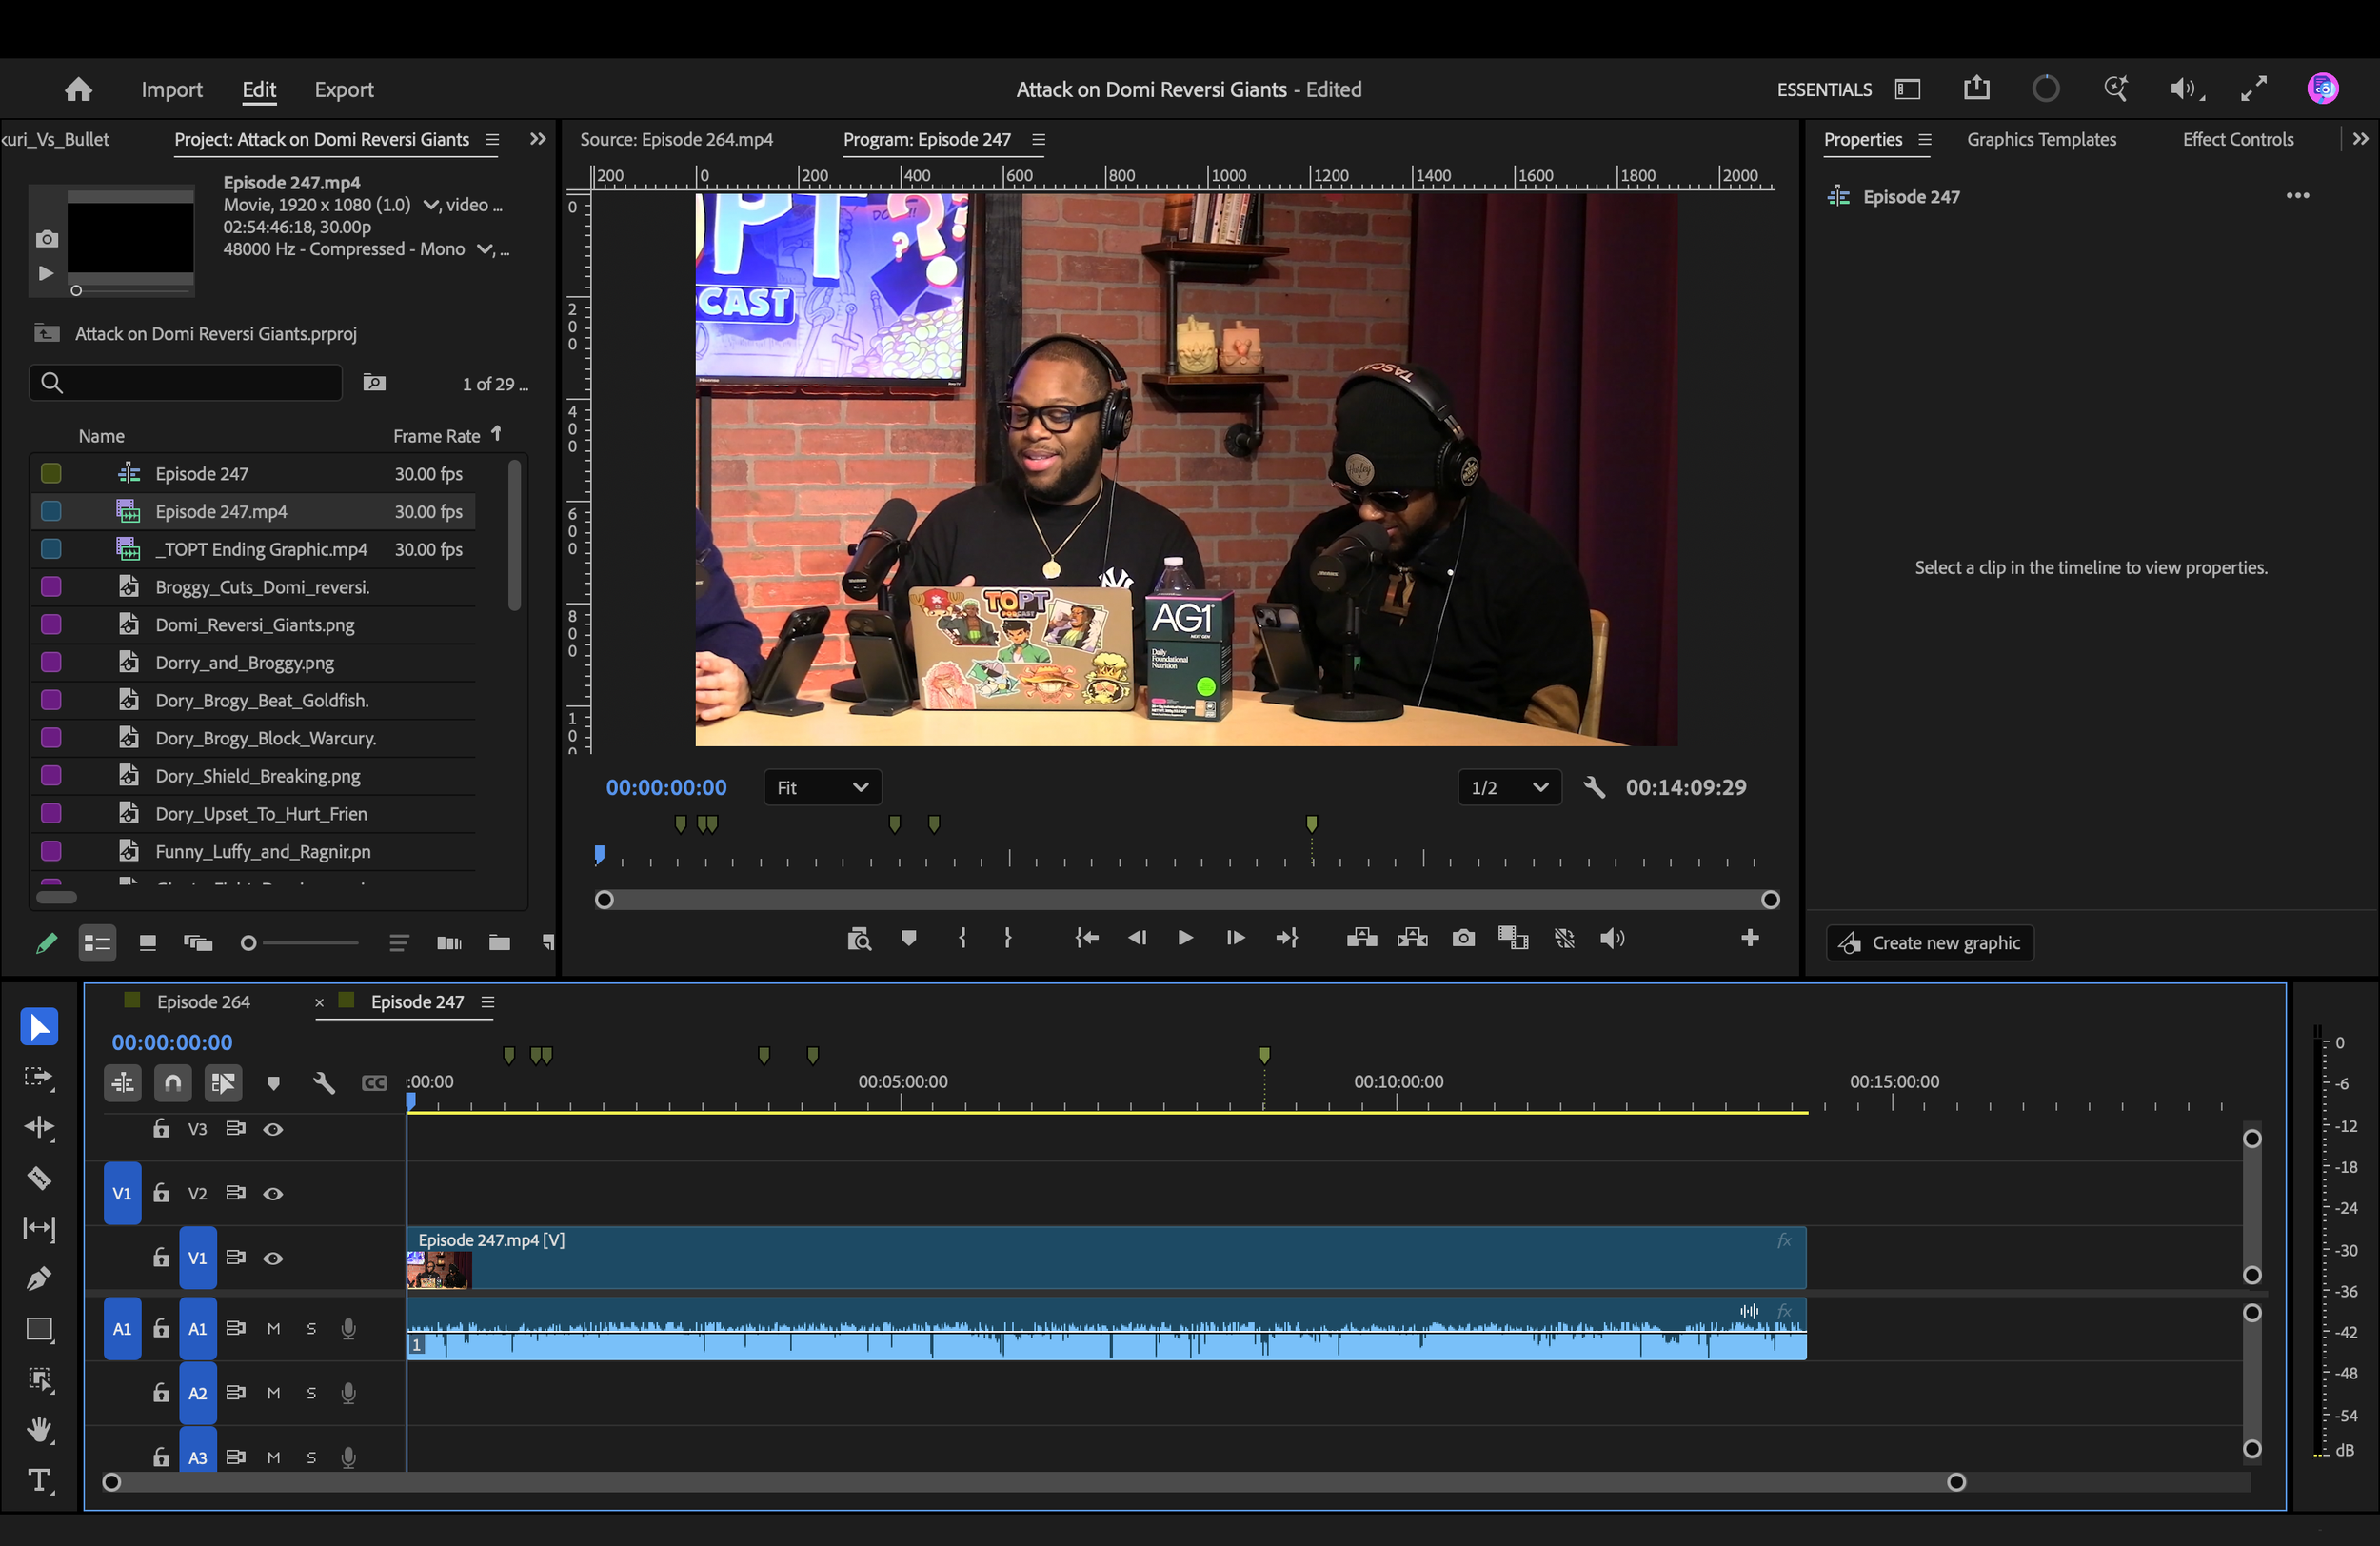Image resolution: width=2380 pixels, height=1546 pixels.
Task: Click the New Bin folder icon
Action: pyautogui.click(x=499, y=942)
